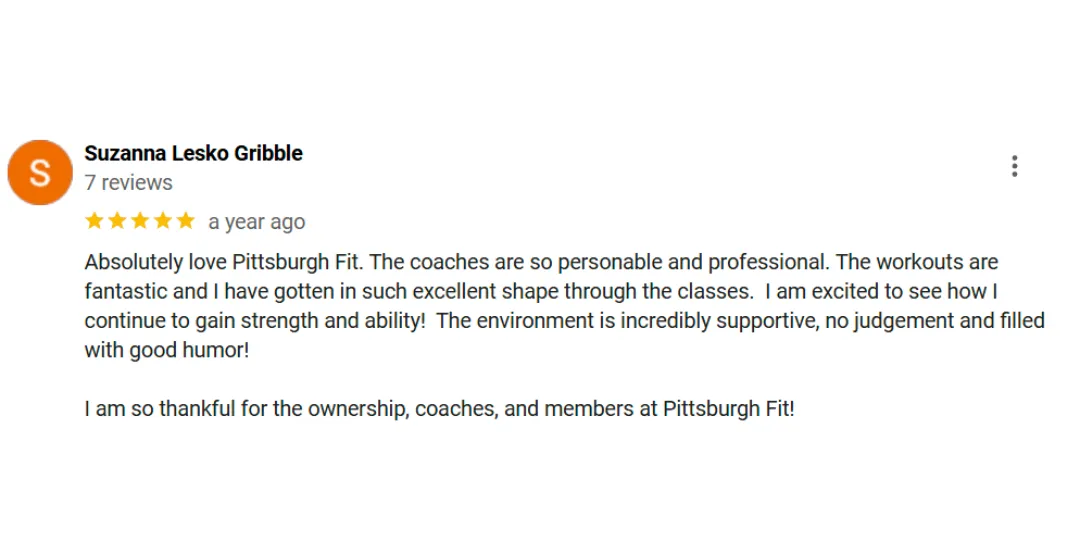Open the three-dot more options menu
Screen dimensions: 1080x540
point(1014,166)
